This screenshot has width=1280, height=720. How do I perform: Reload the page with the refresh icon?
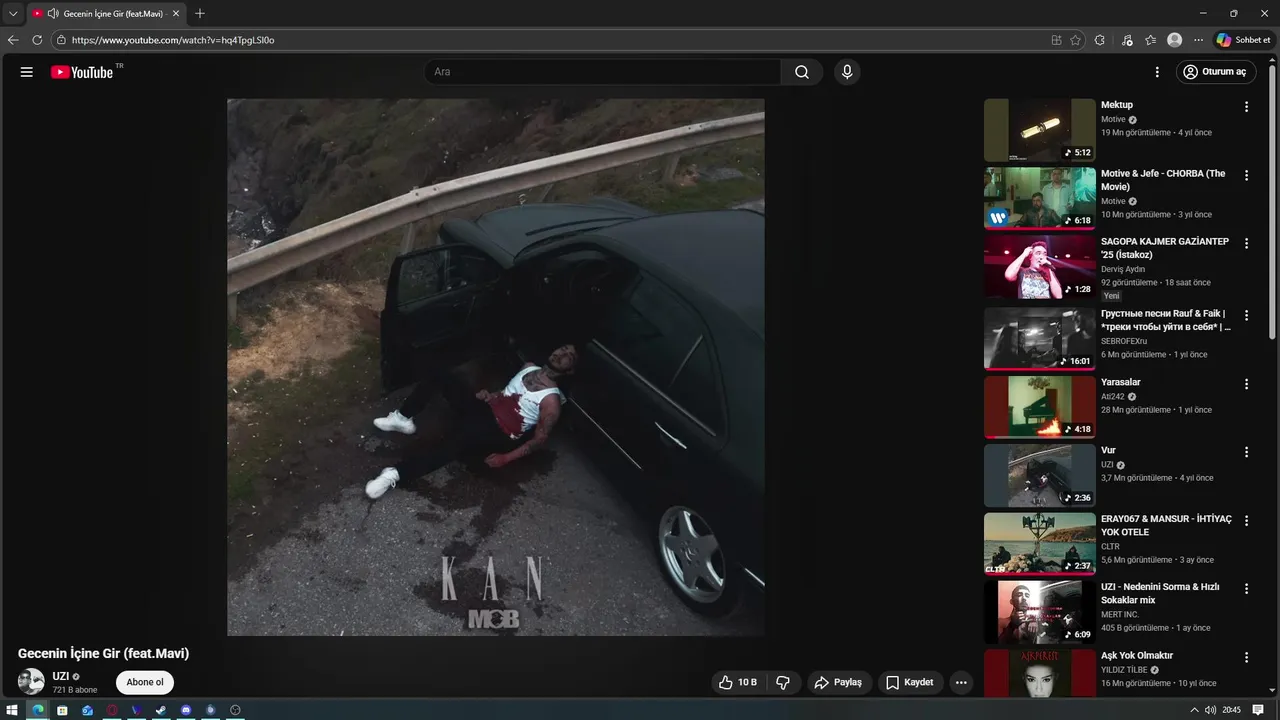(37, 40)
